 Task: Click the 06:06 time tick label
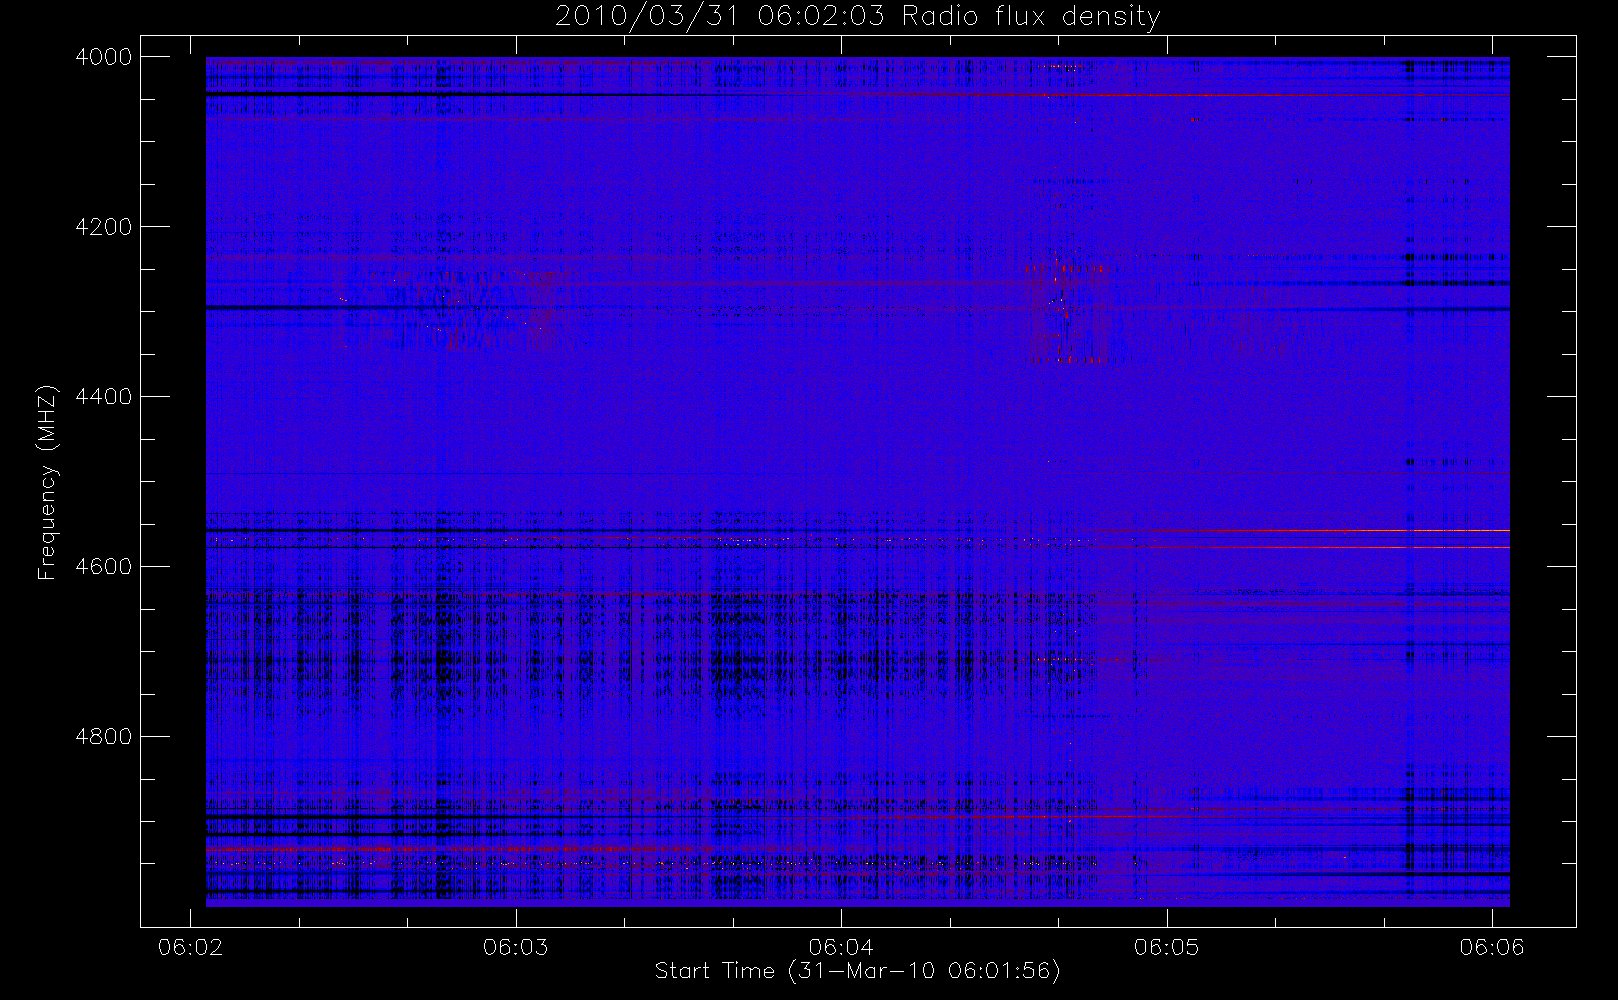click(1492, 947)
